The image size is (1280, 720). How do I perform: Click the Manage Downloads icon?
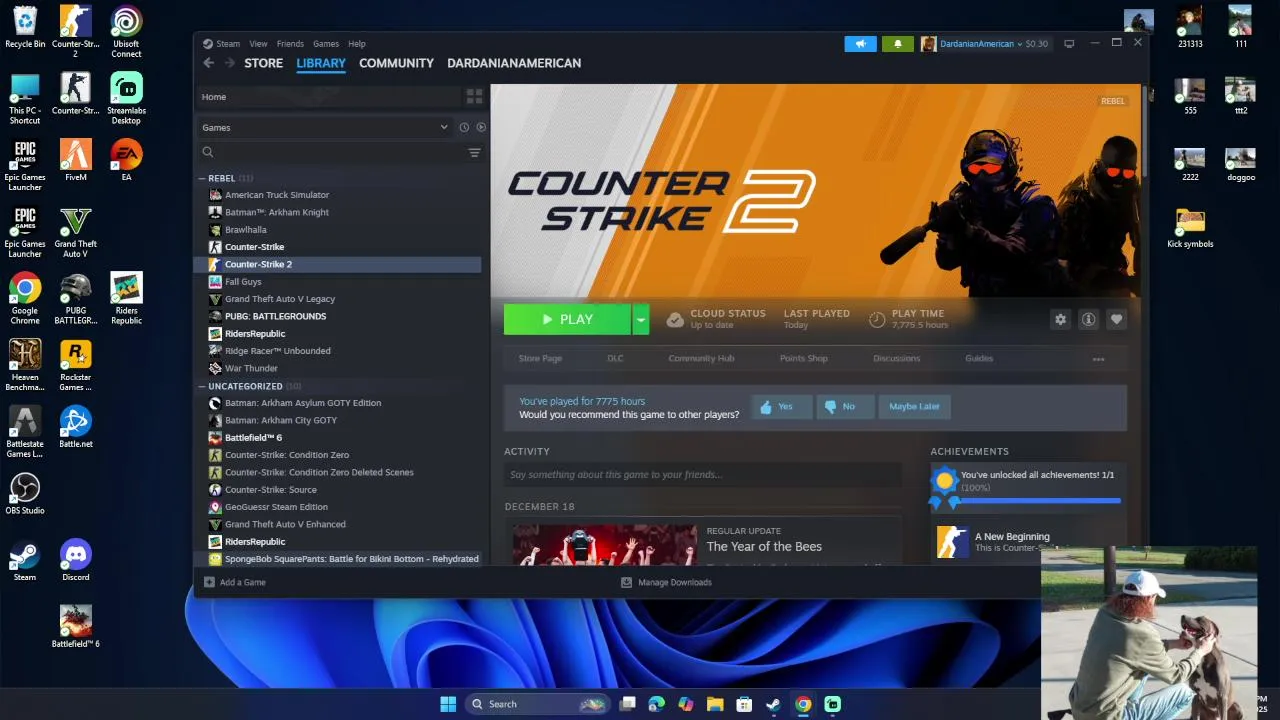pyautogui.click(x=626, y=582)
